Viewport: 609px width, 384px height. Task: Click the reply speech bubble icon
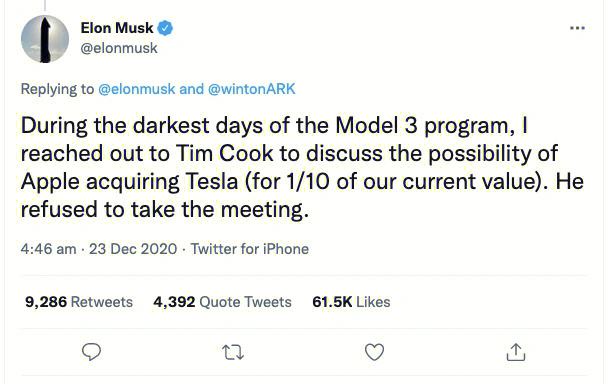pyautogui.click(x=92, y=352)
